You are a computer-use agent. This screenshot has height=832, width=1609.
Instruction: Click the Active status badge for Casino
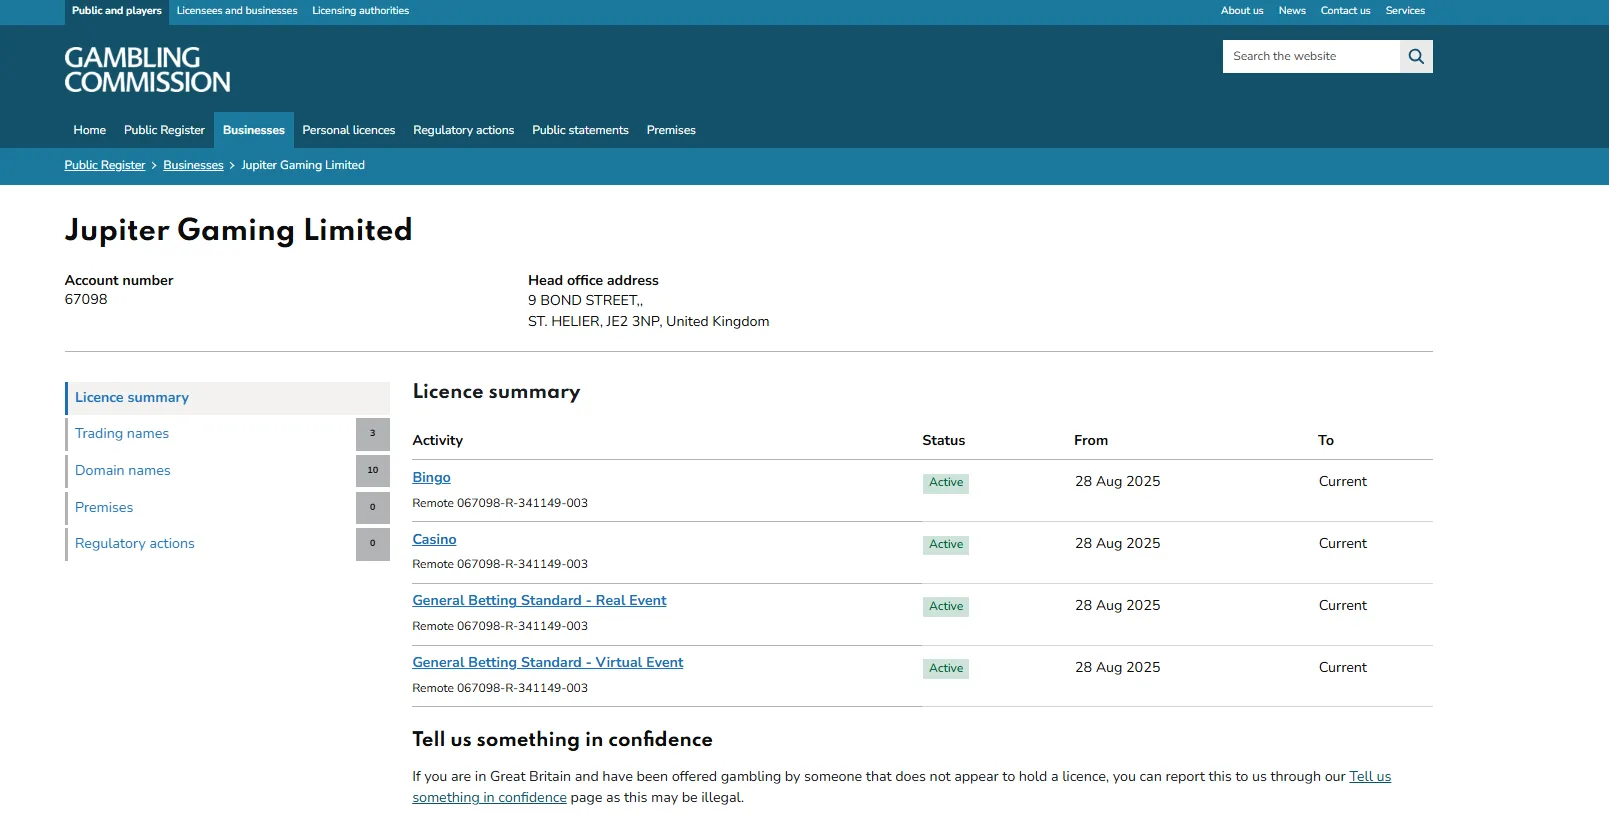pos(946,545)
